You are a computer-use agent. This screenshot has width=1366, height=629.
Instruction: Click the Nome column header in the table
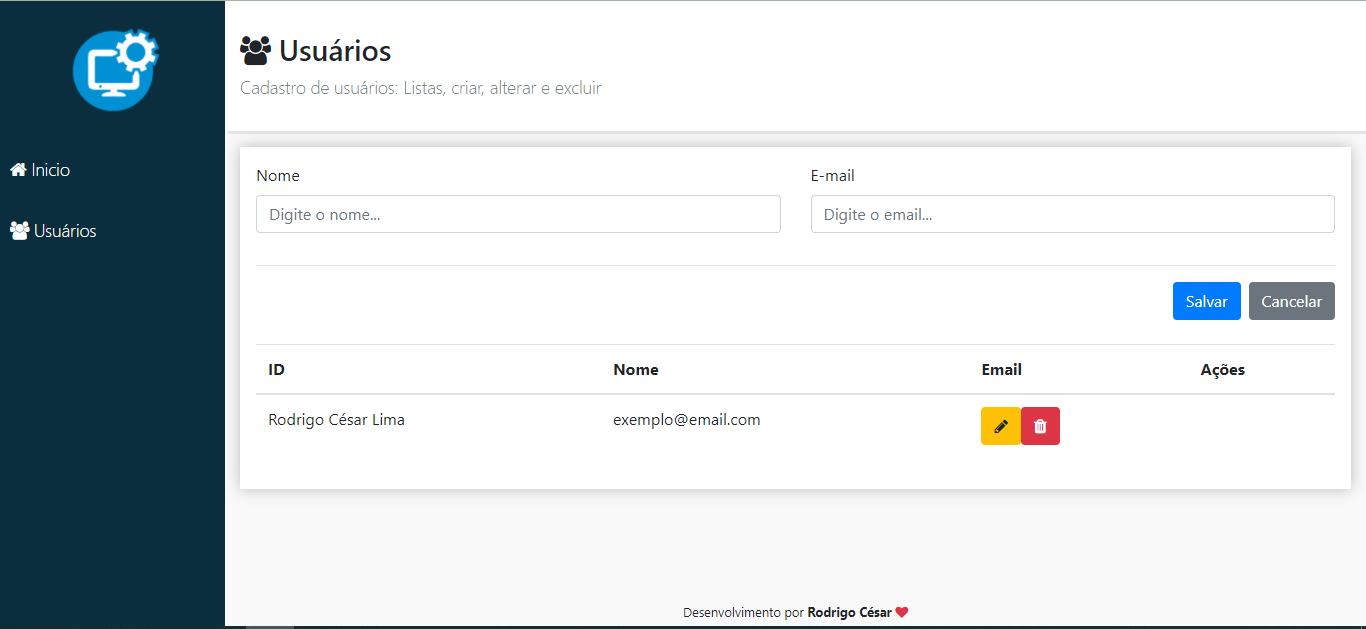coord(635,370)
